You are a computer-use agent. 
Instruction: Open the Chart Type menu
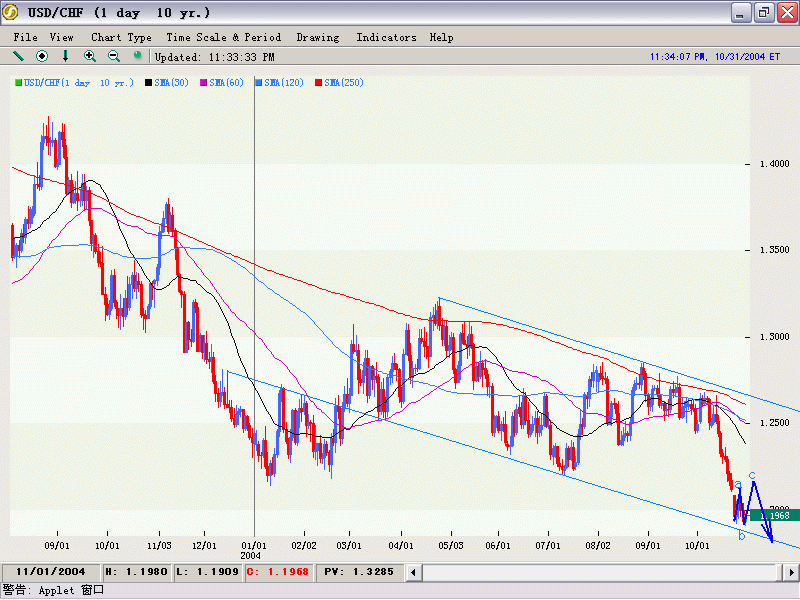coord(121,37)
